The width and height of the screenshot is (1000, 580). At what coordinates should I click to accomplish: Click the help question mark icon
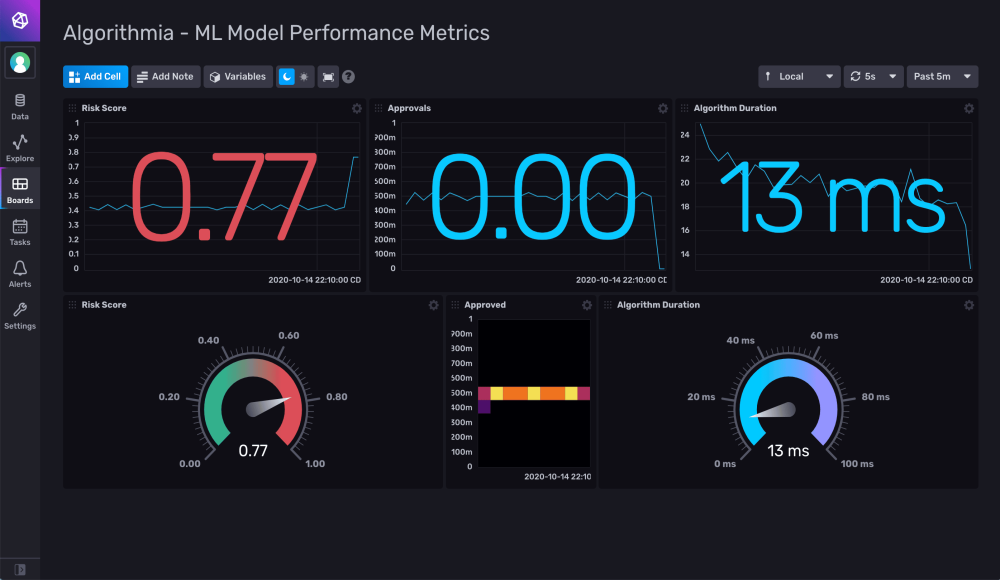pyautogui.click(x=349, y=77)
